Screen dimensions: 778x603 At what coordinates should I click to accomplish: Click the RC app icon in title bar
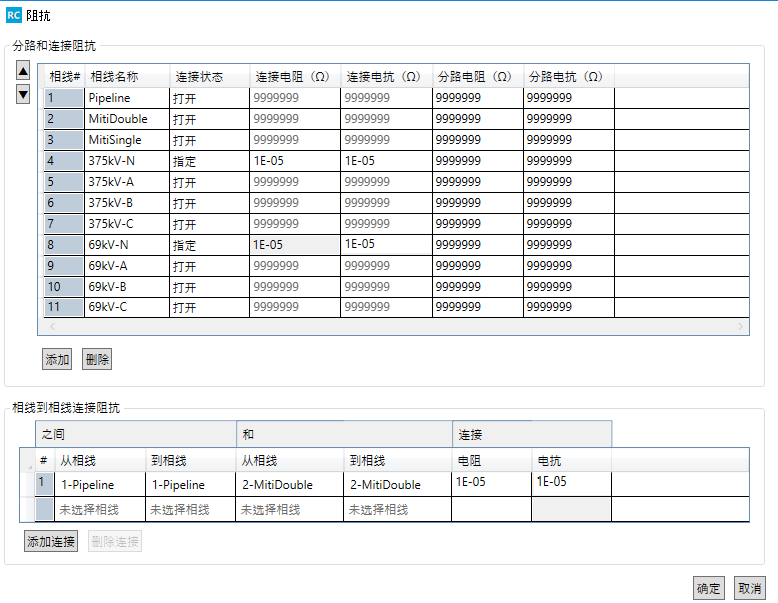coord(13,15)
